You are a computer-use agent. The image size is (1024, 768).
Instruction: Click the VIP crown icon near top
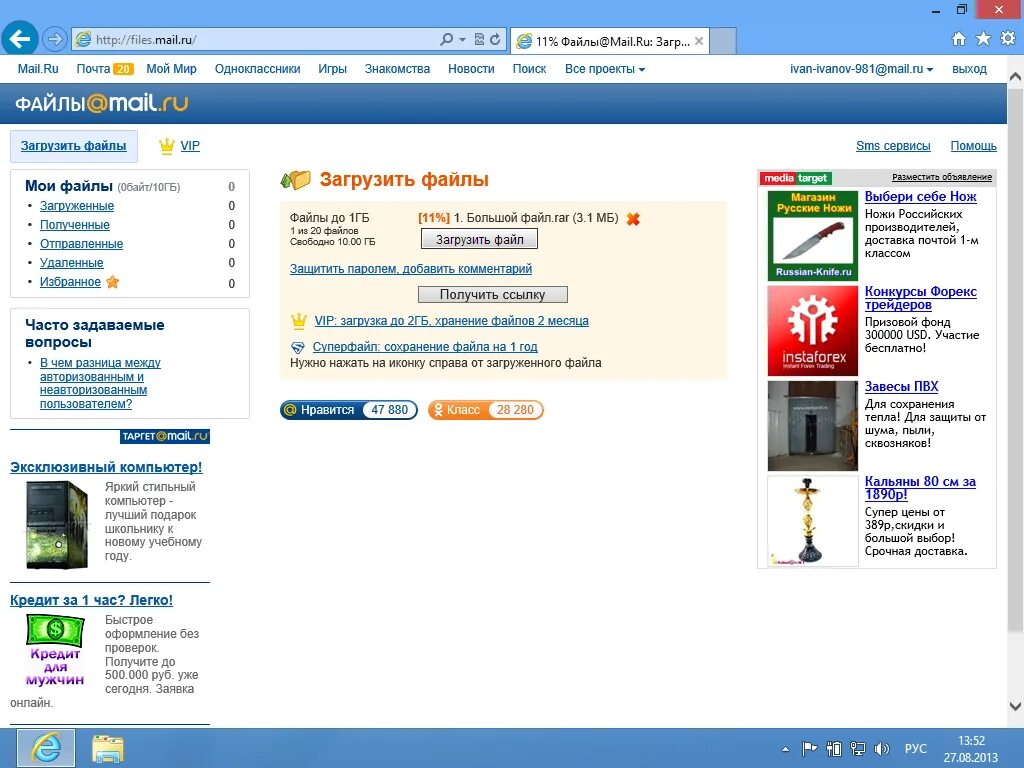(x=167, y=146)
